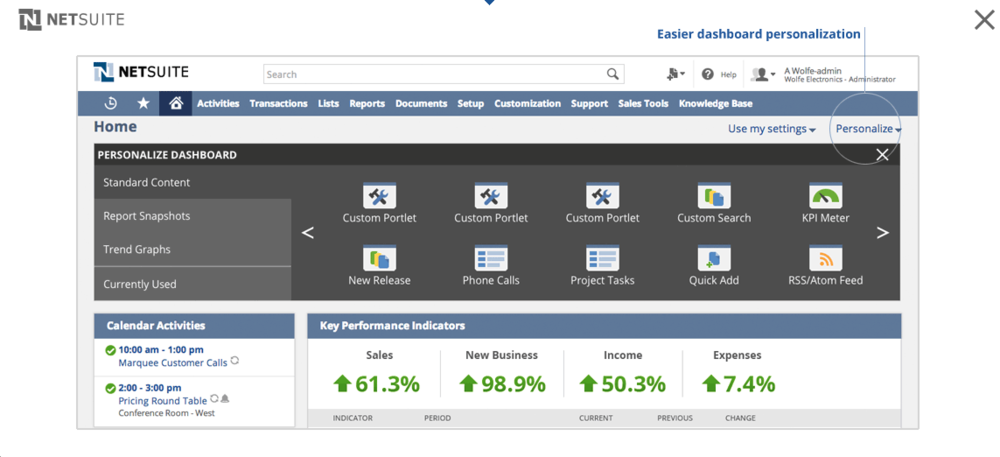Click the KPI Meter portlet icon
Image resolution: width=1000 pixels, height=457 pixels.
pos(825,196)
